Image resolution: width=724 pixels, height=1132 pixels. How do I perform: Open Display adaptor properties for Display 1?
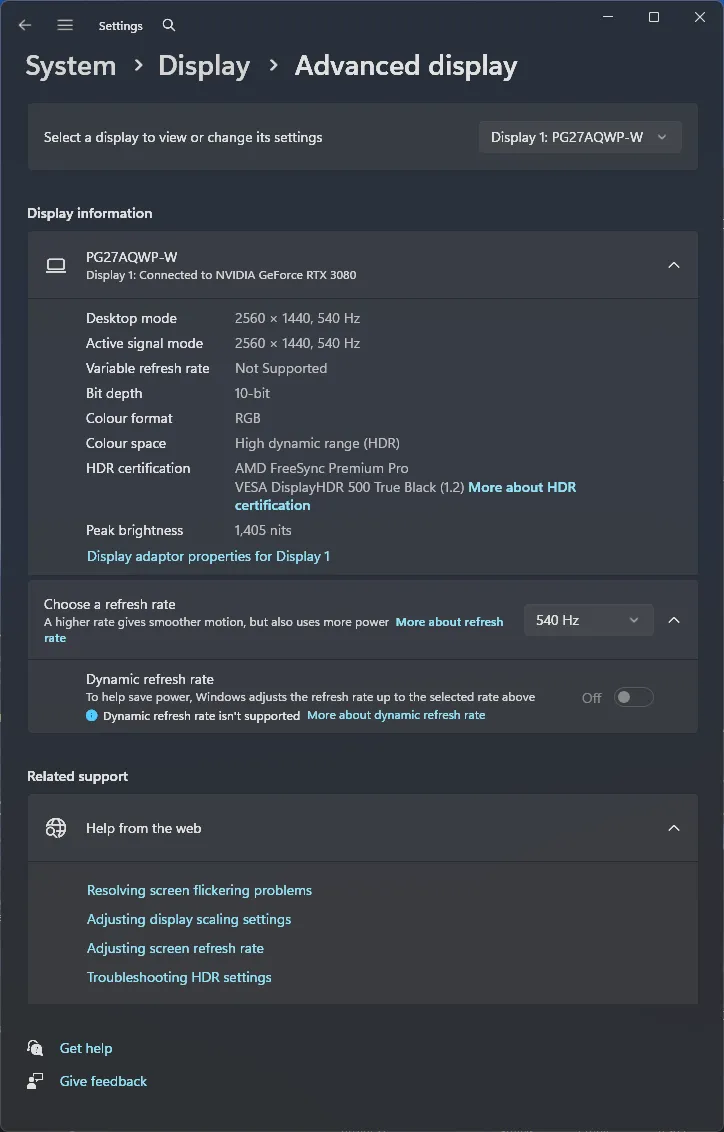pos(208,556)
